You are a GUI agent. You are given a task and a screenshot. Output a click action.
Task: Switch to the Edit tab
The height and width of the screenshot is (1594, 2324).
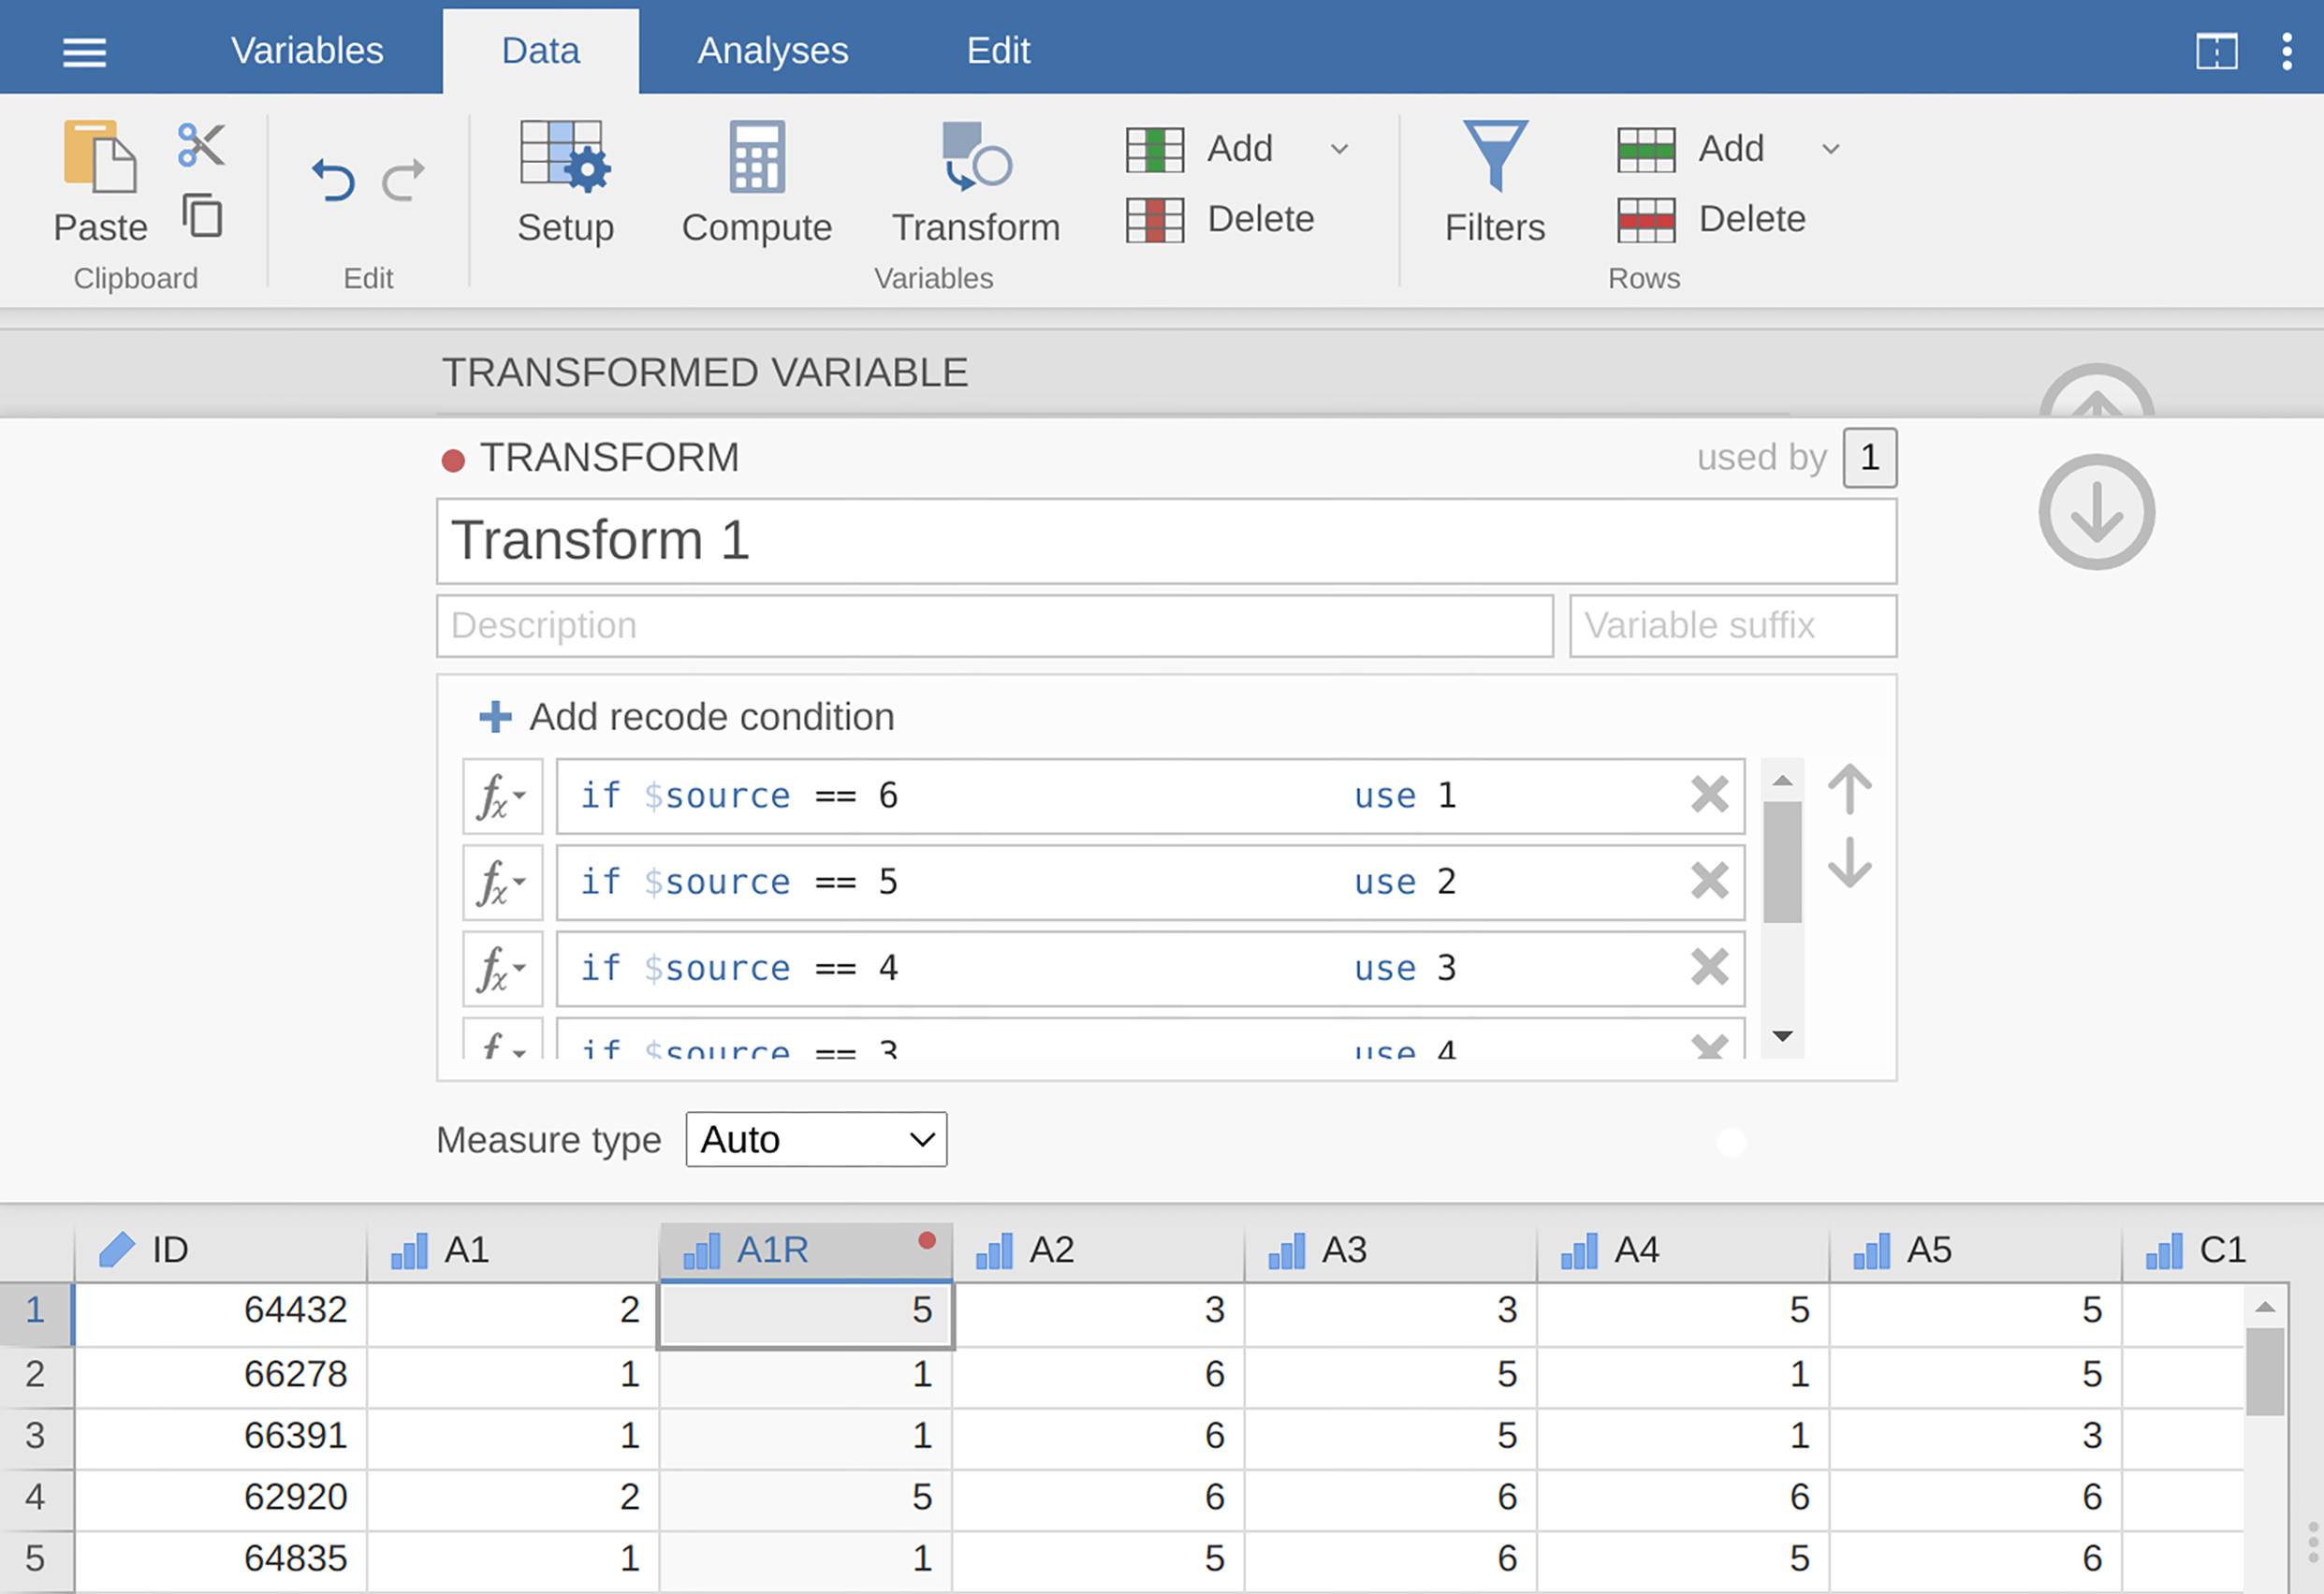[x=998, y=50]
